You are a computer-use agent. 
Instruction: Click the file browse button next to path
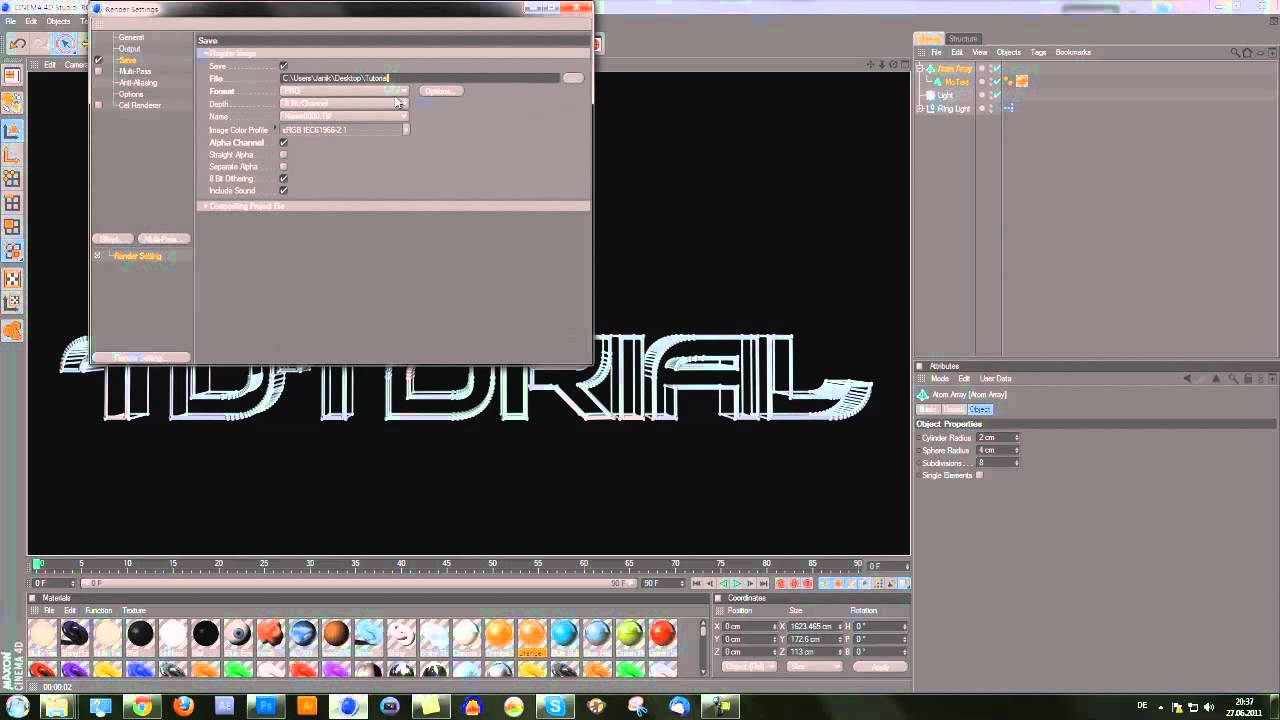point(573,78)
